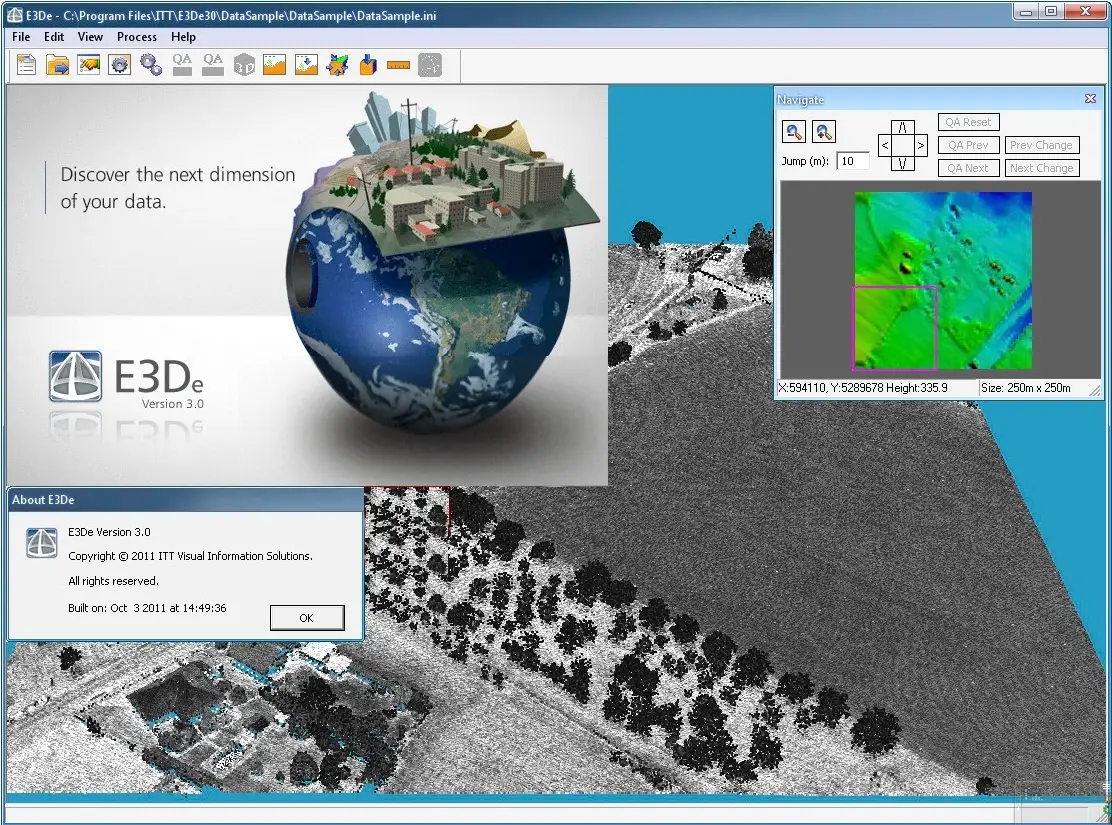Zoom in with the Navigate magnifier plus icon
This screenshot has height=825, width=1112.
(x=823, y=131)
